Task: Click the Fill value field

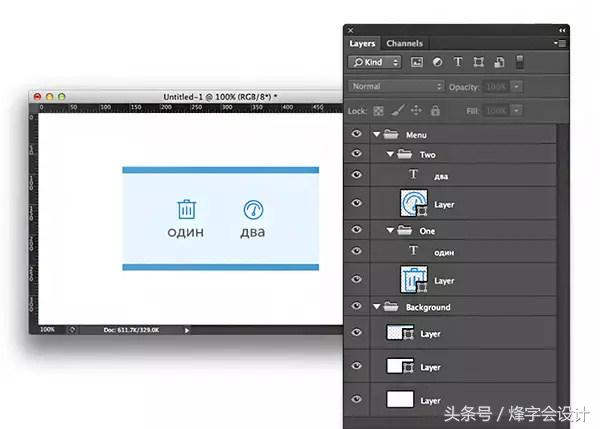Action: click(497, 111)
